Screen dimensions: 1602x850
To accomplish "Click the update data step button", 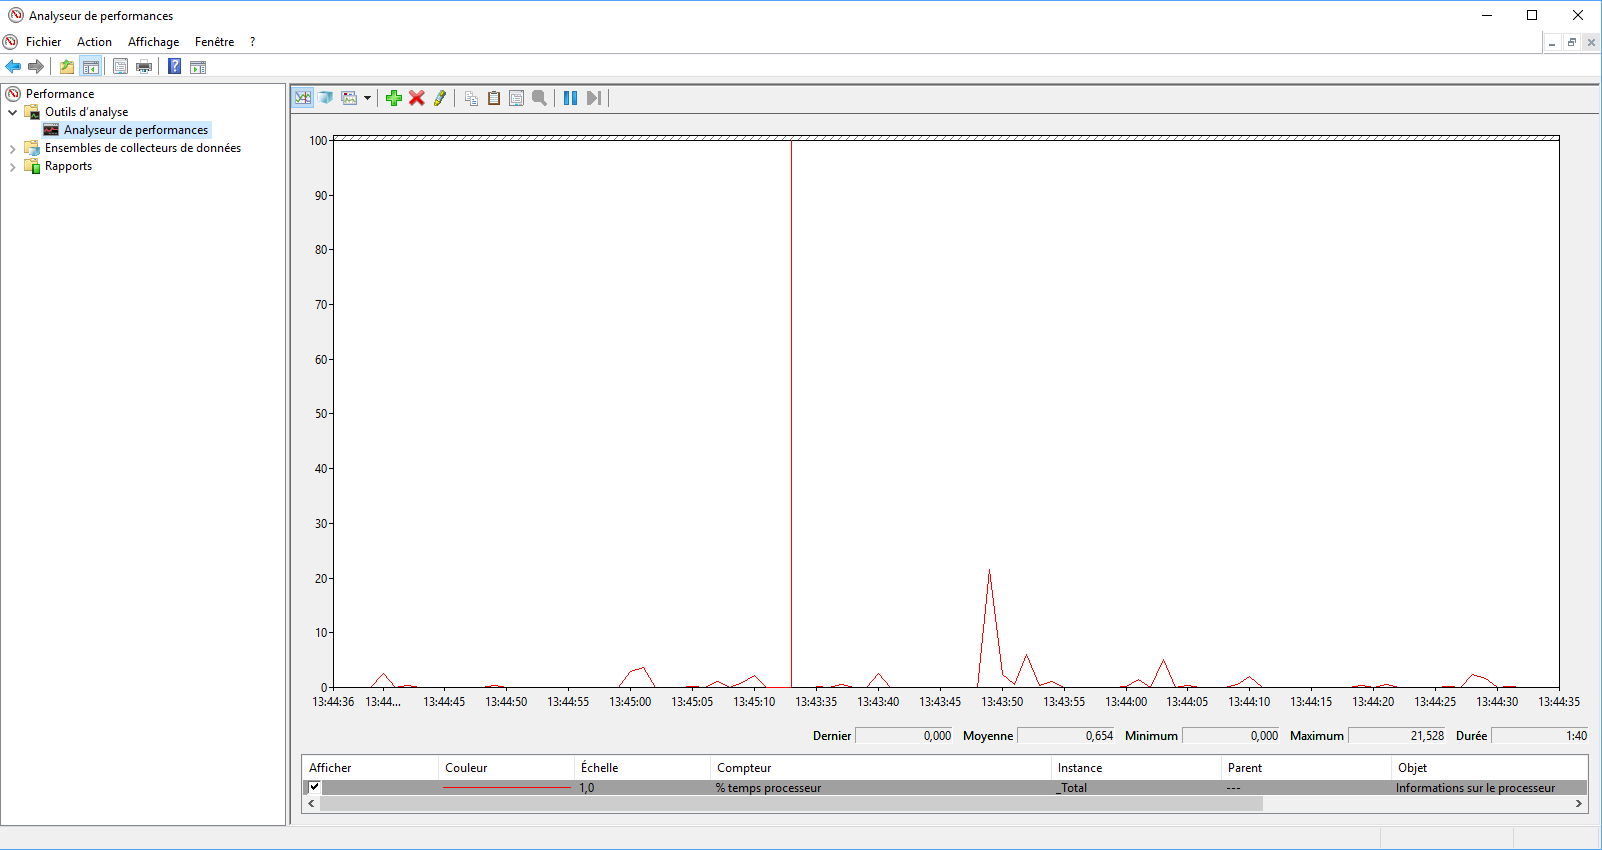I will tap(594, 98).
